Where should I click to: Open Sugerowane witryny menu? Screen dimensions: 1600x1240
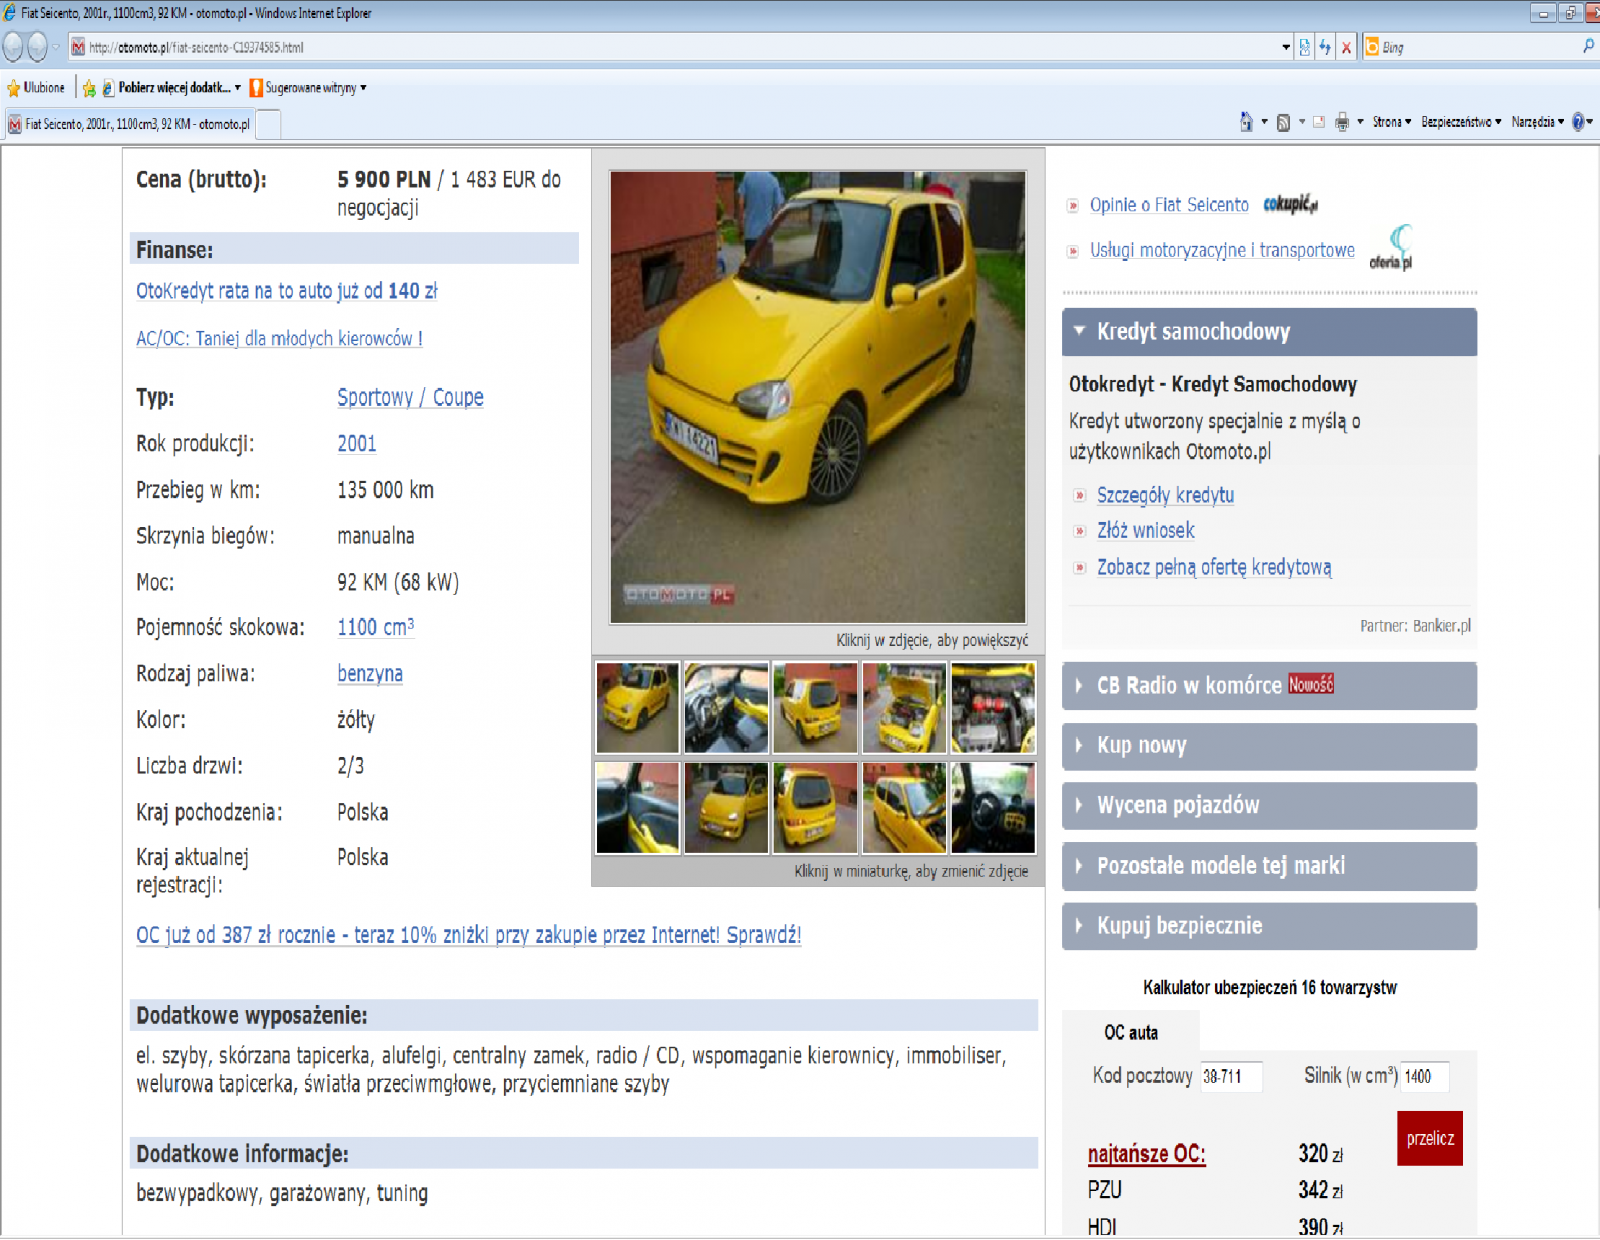pos(308,88)
